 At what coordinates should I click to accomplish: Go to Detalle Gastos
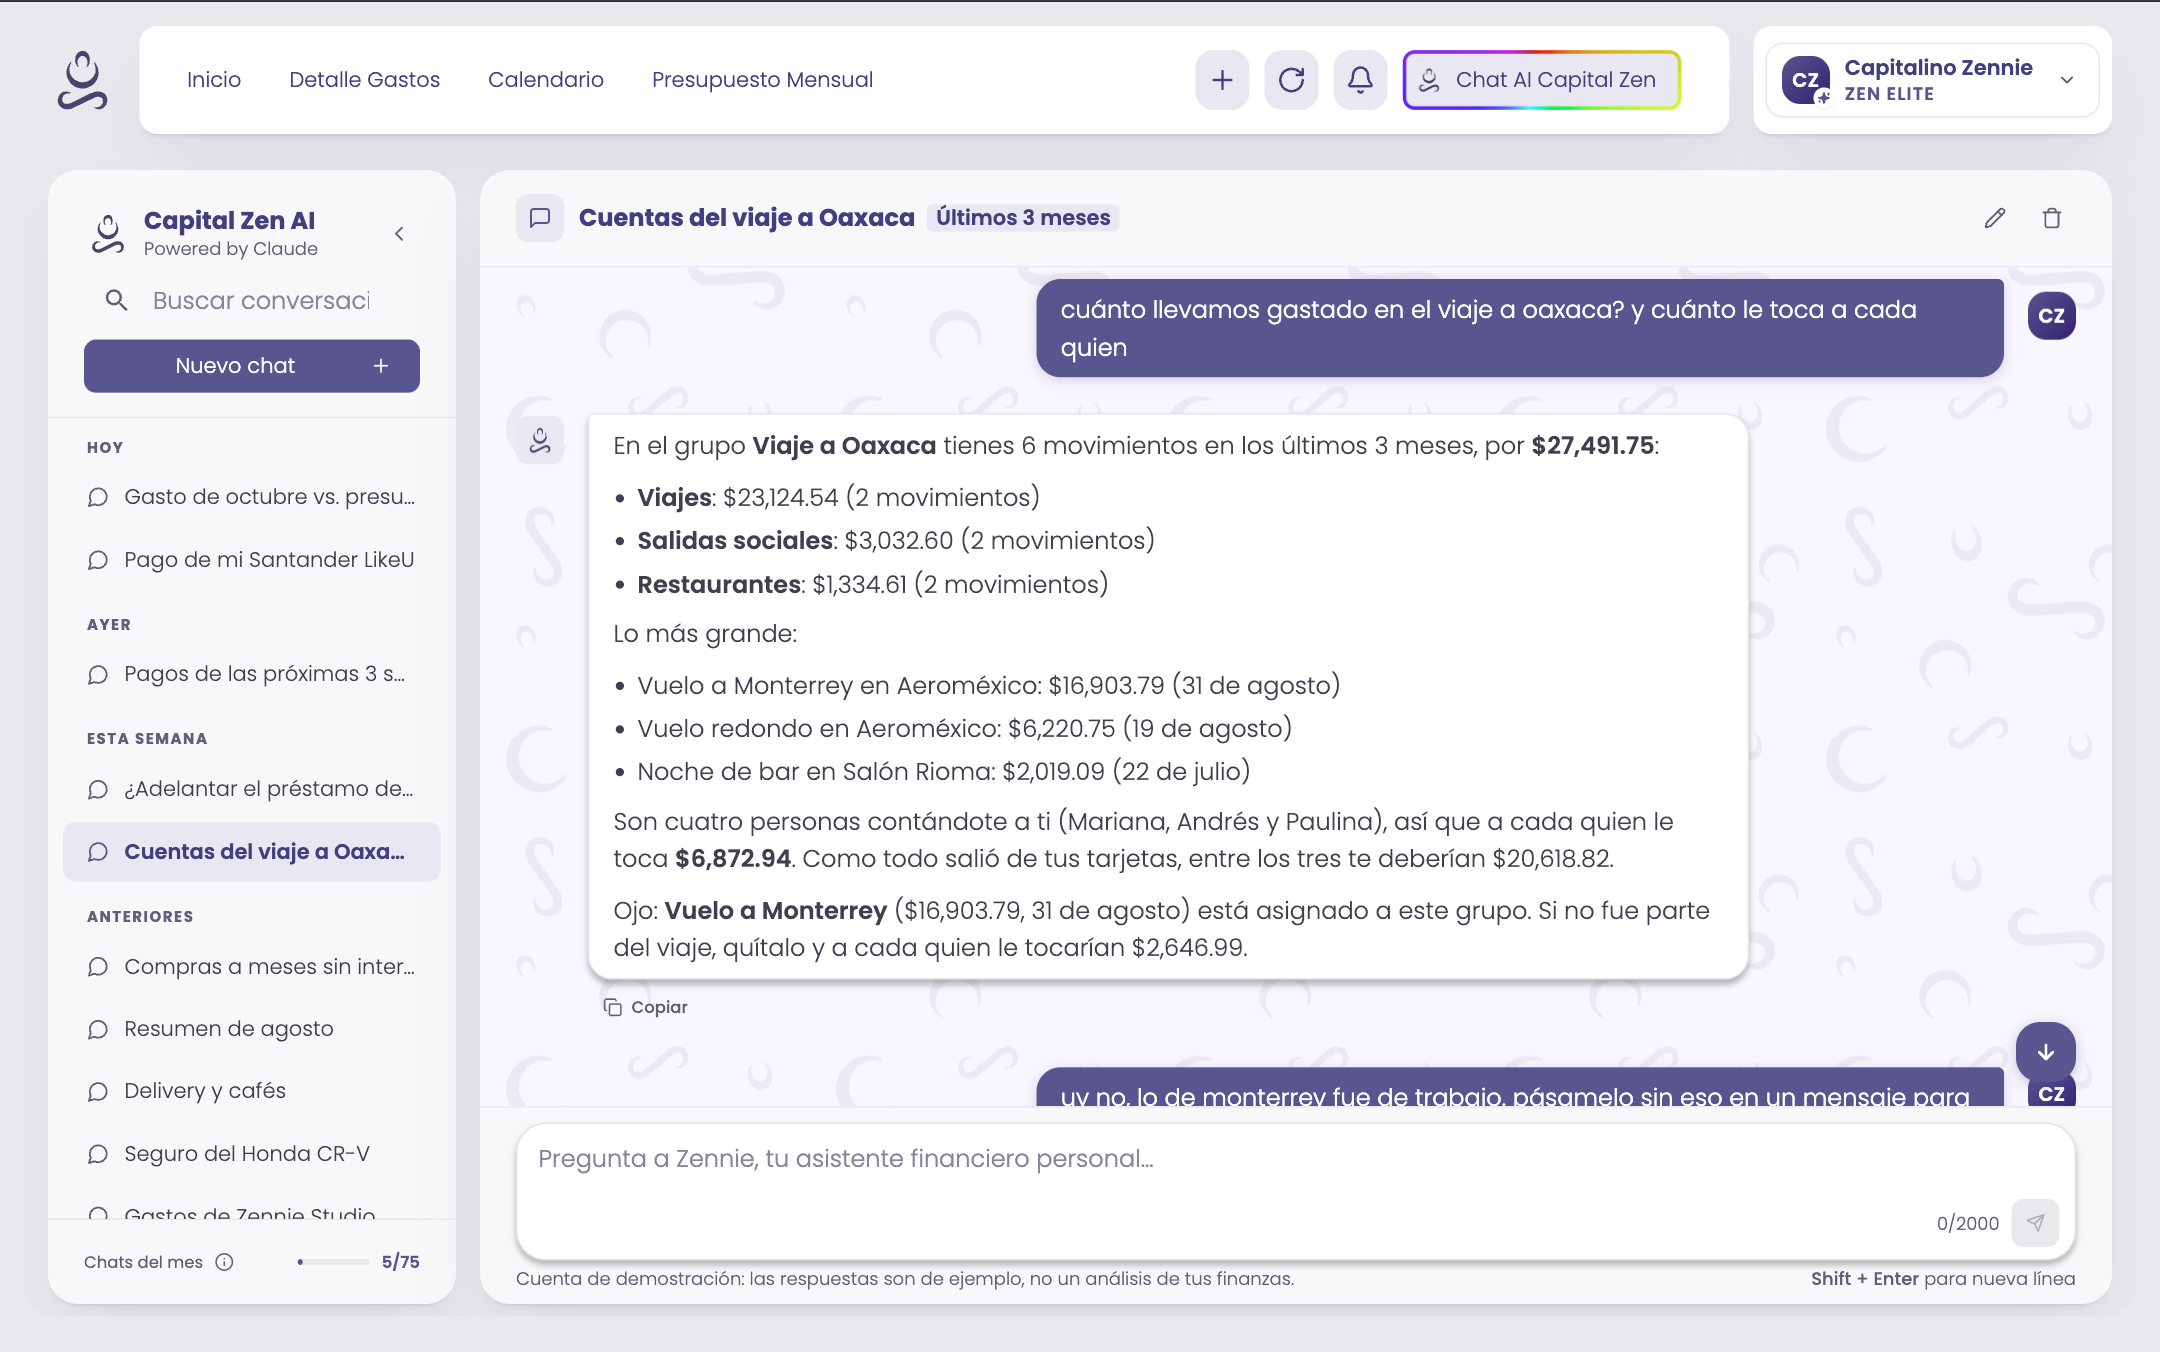pos(364,80)
